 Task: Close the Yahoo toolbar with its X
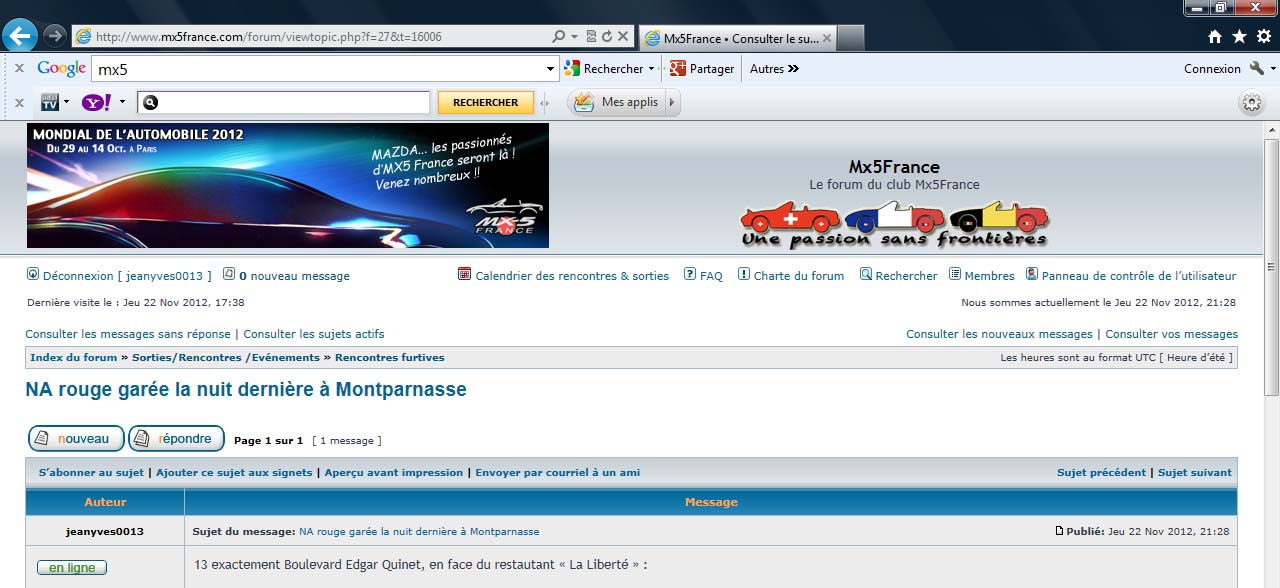coord(19,102)
